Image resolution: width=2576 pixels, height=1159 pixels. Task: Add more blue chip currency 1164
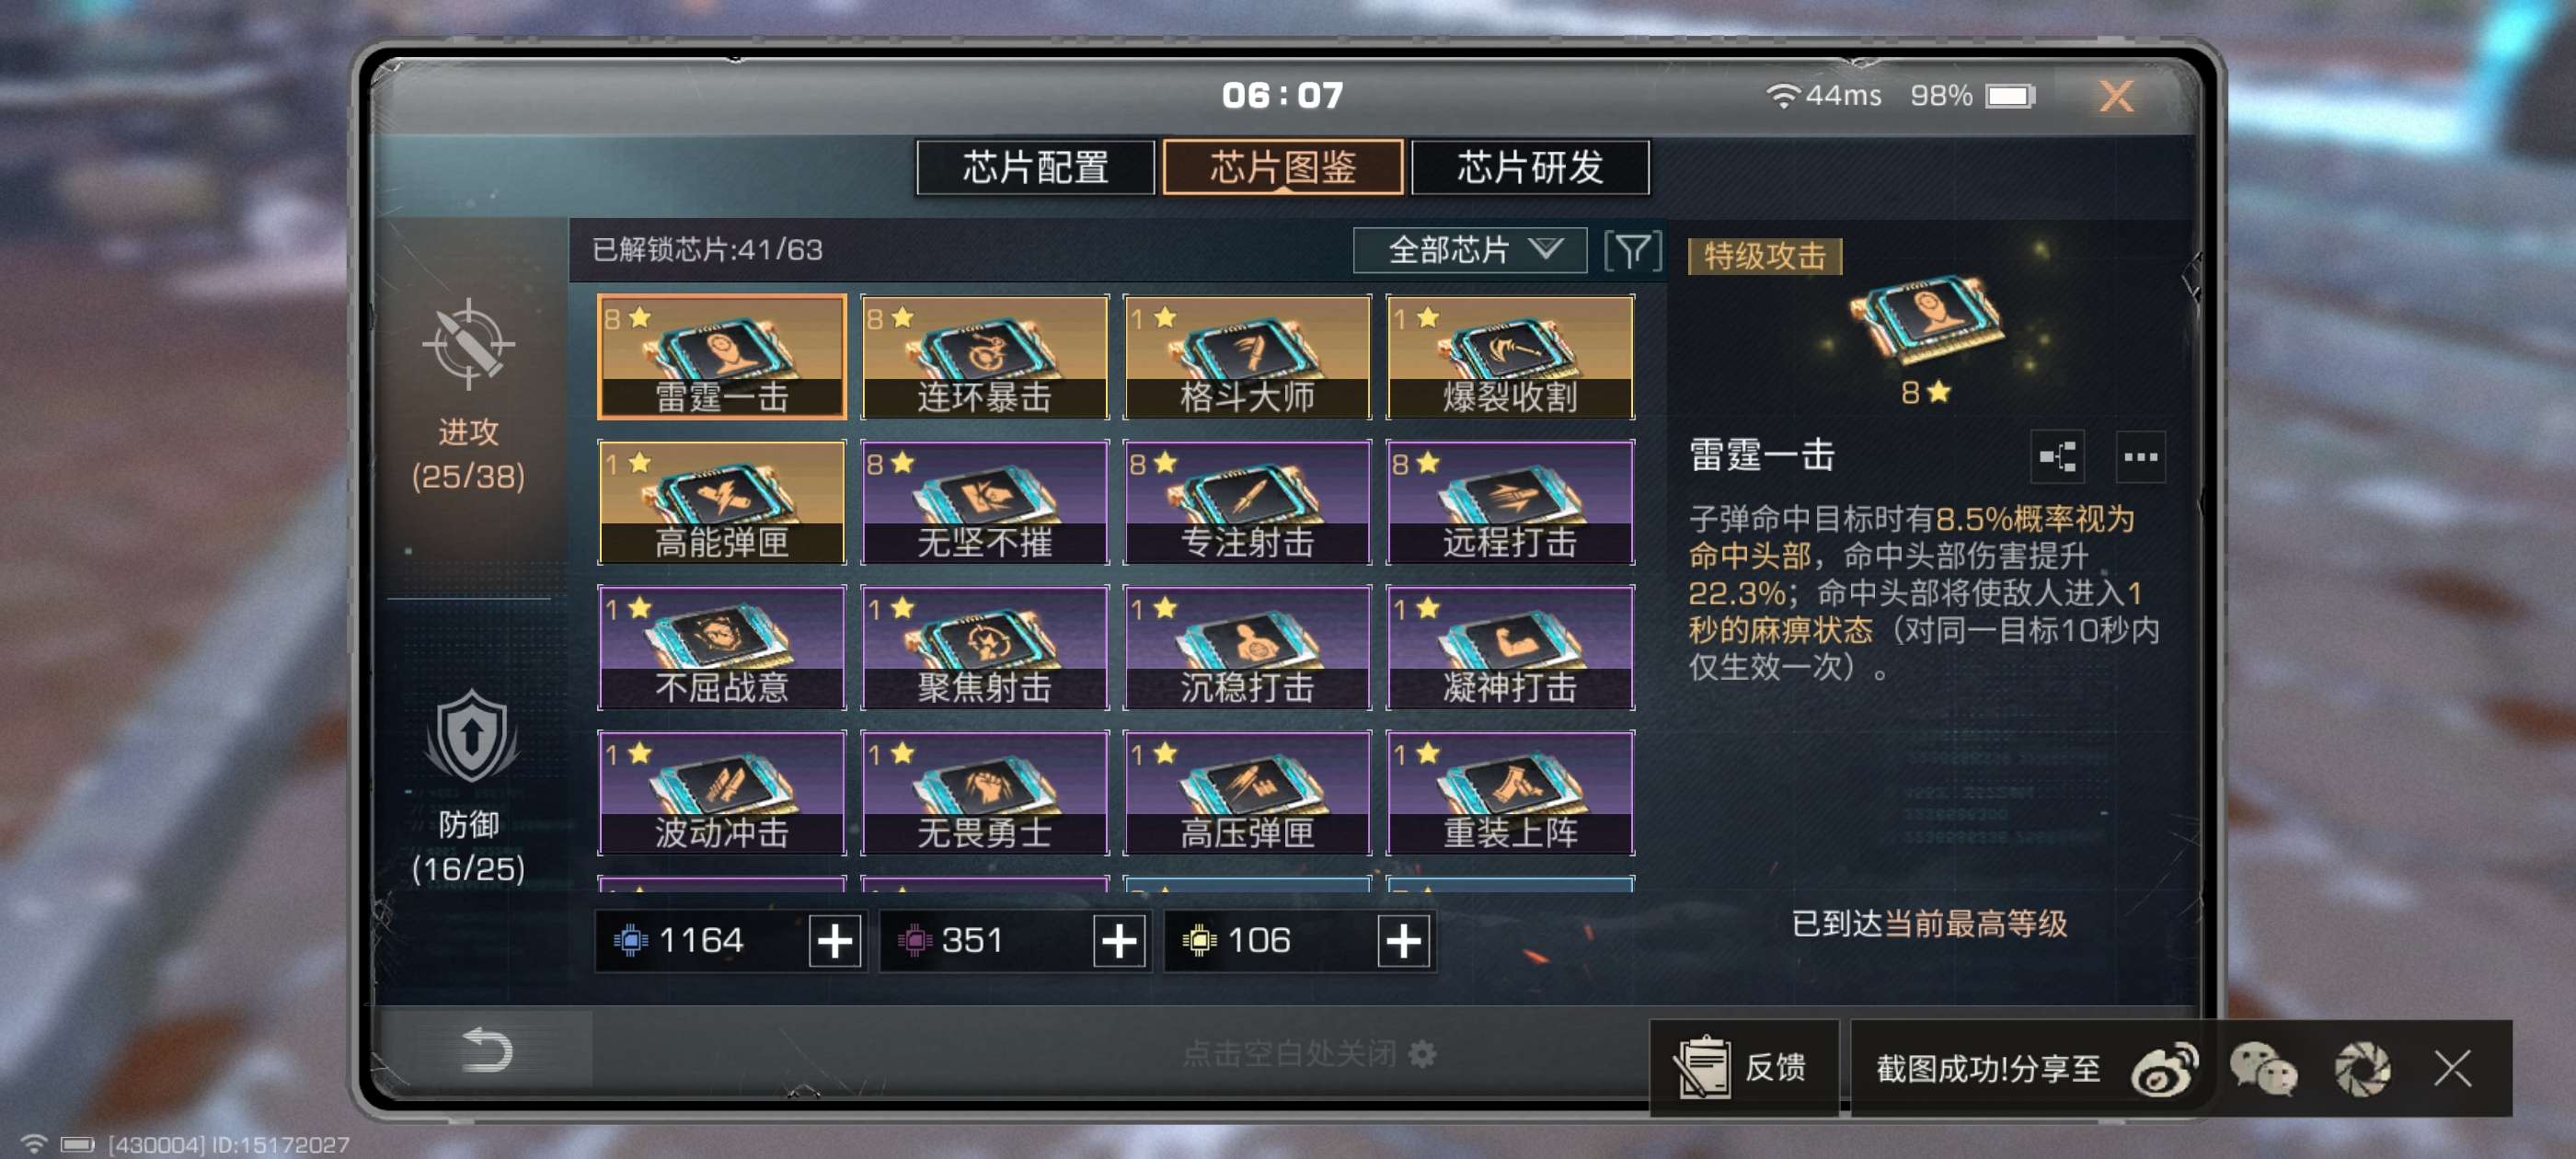click(x=835, y=941)
